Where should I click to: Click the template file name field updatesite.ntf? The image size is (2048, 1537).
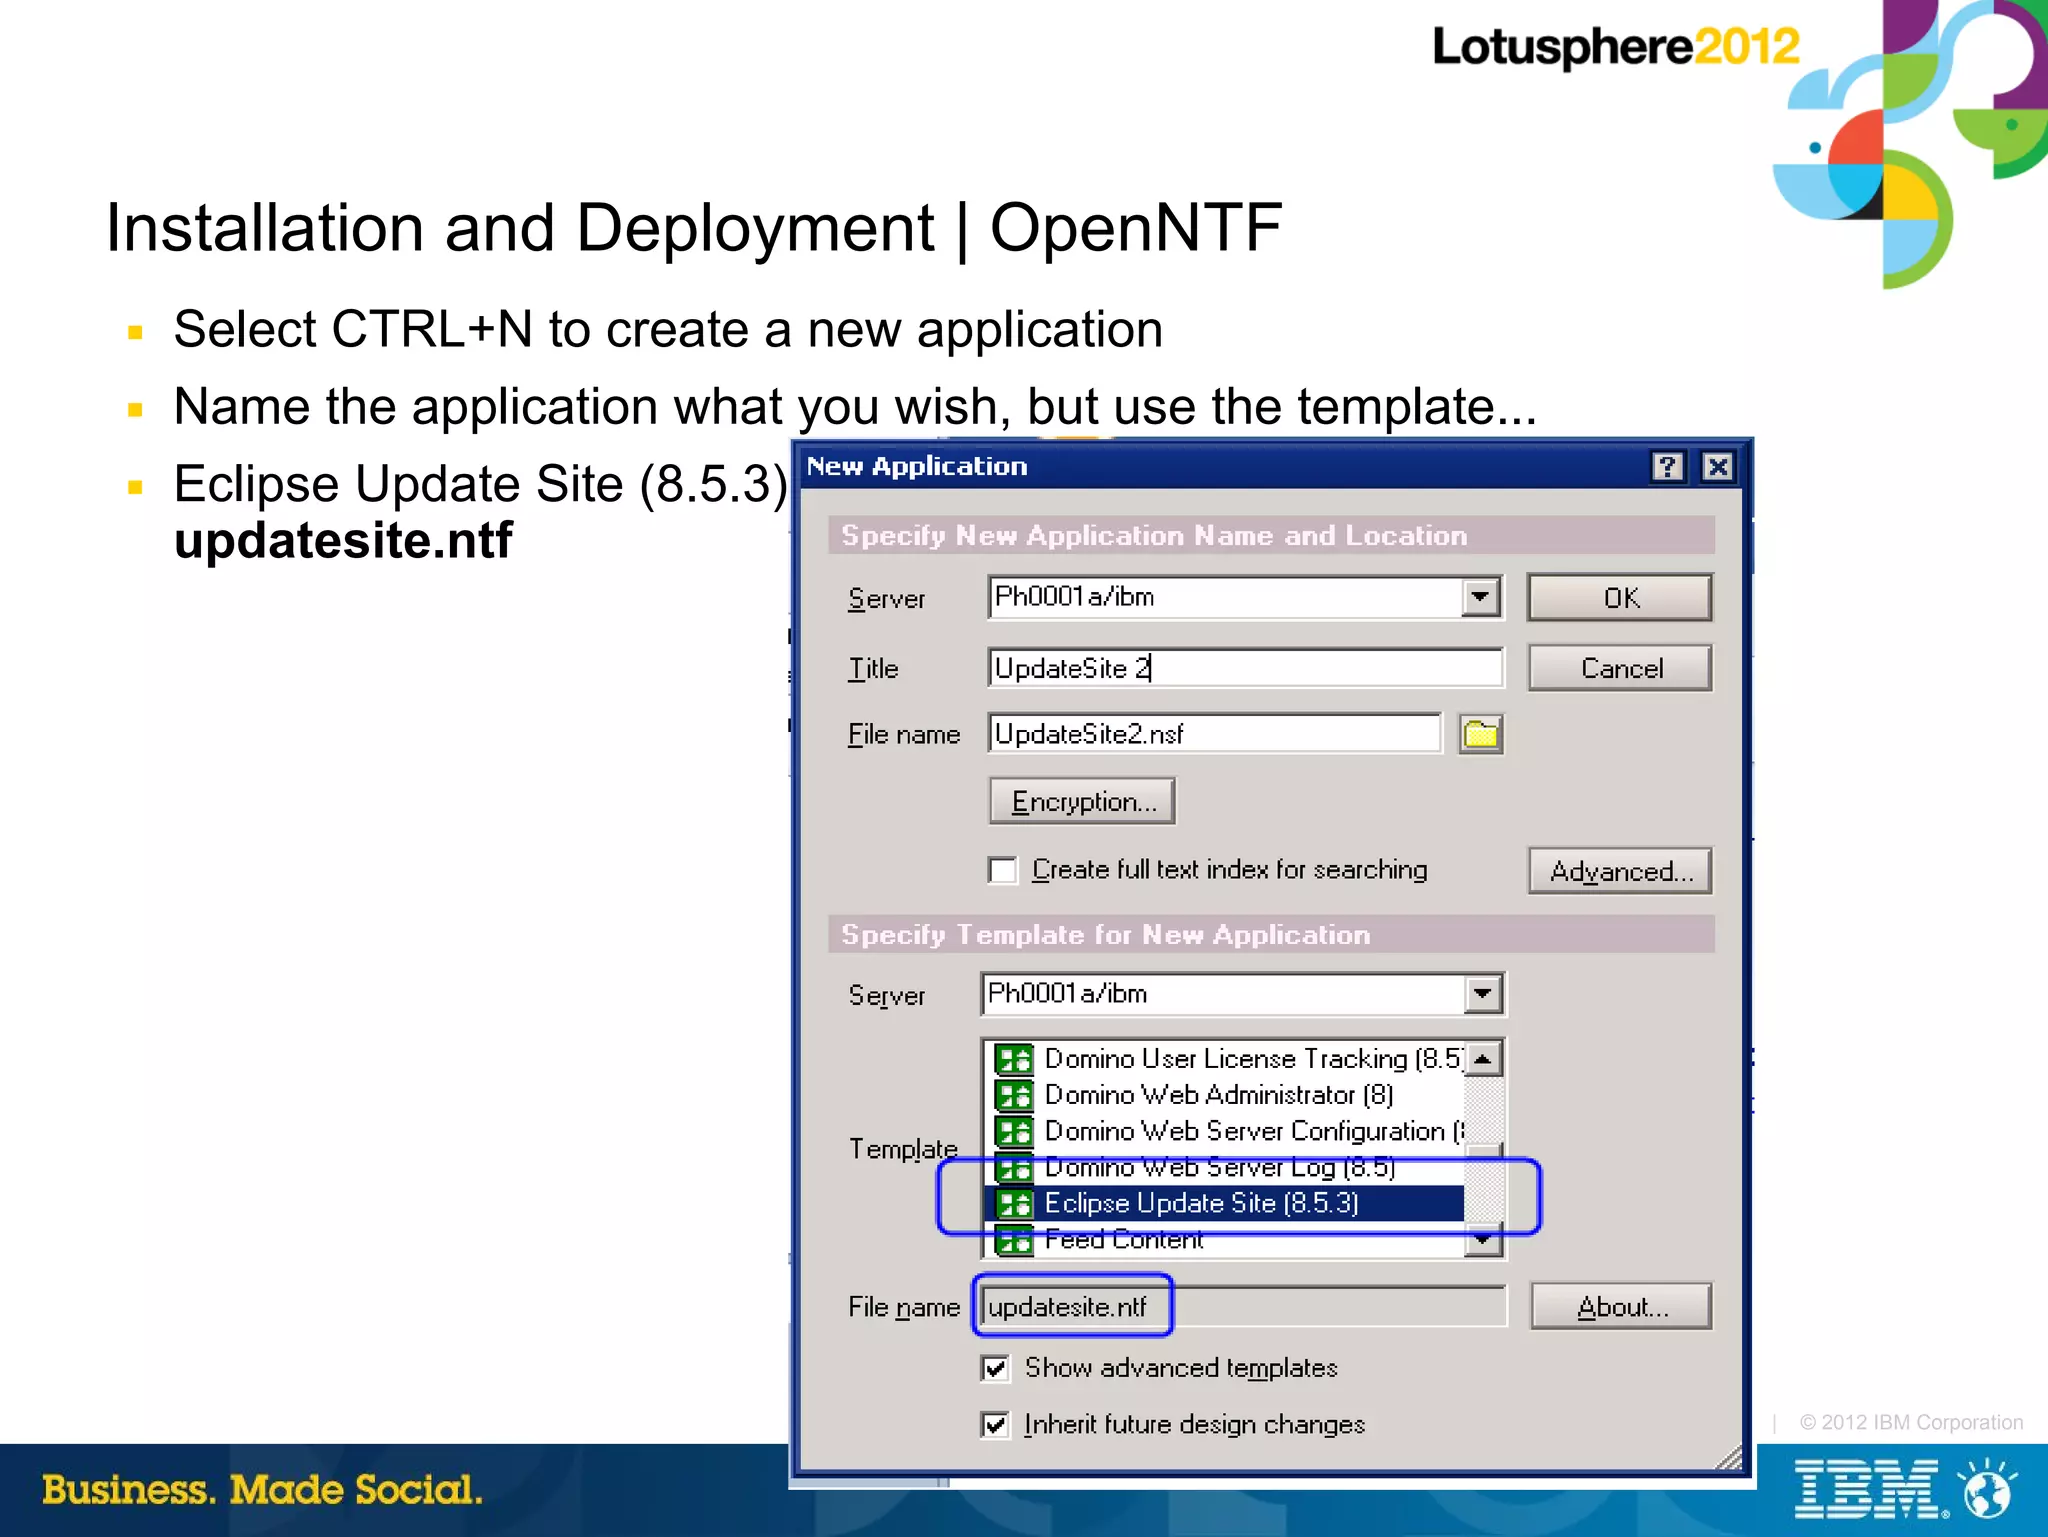pos(1243,1307)
